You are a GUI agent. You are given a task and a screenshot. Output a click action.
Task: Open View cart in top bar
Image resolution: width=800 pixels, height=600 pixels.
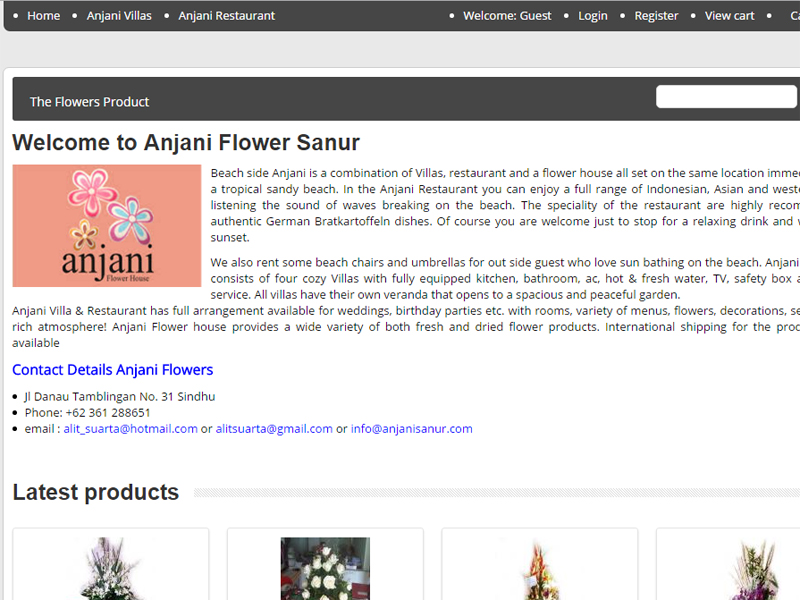(729, 16)
